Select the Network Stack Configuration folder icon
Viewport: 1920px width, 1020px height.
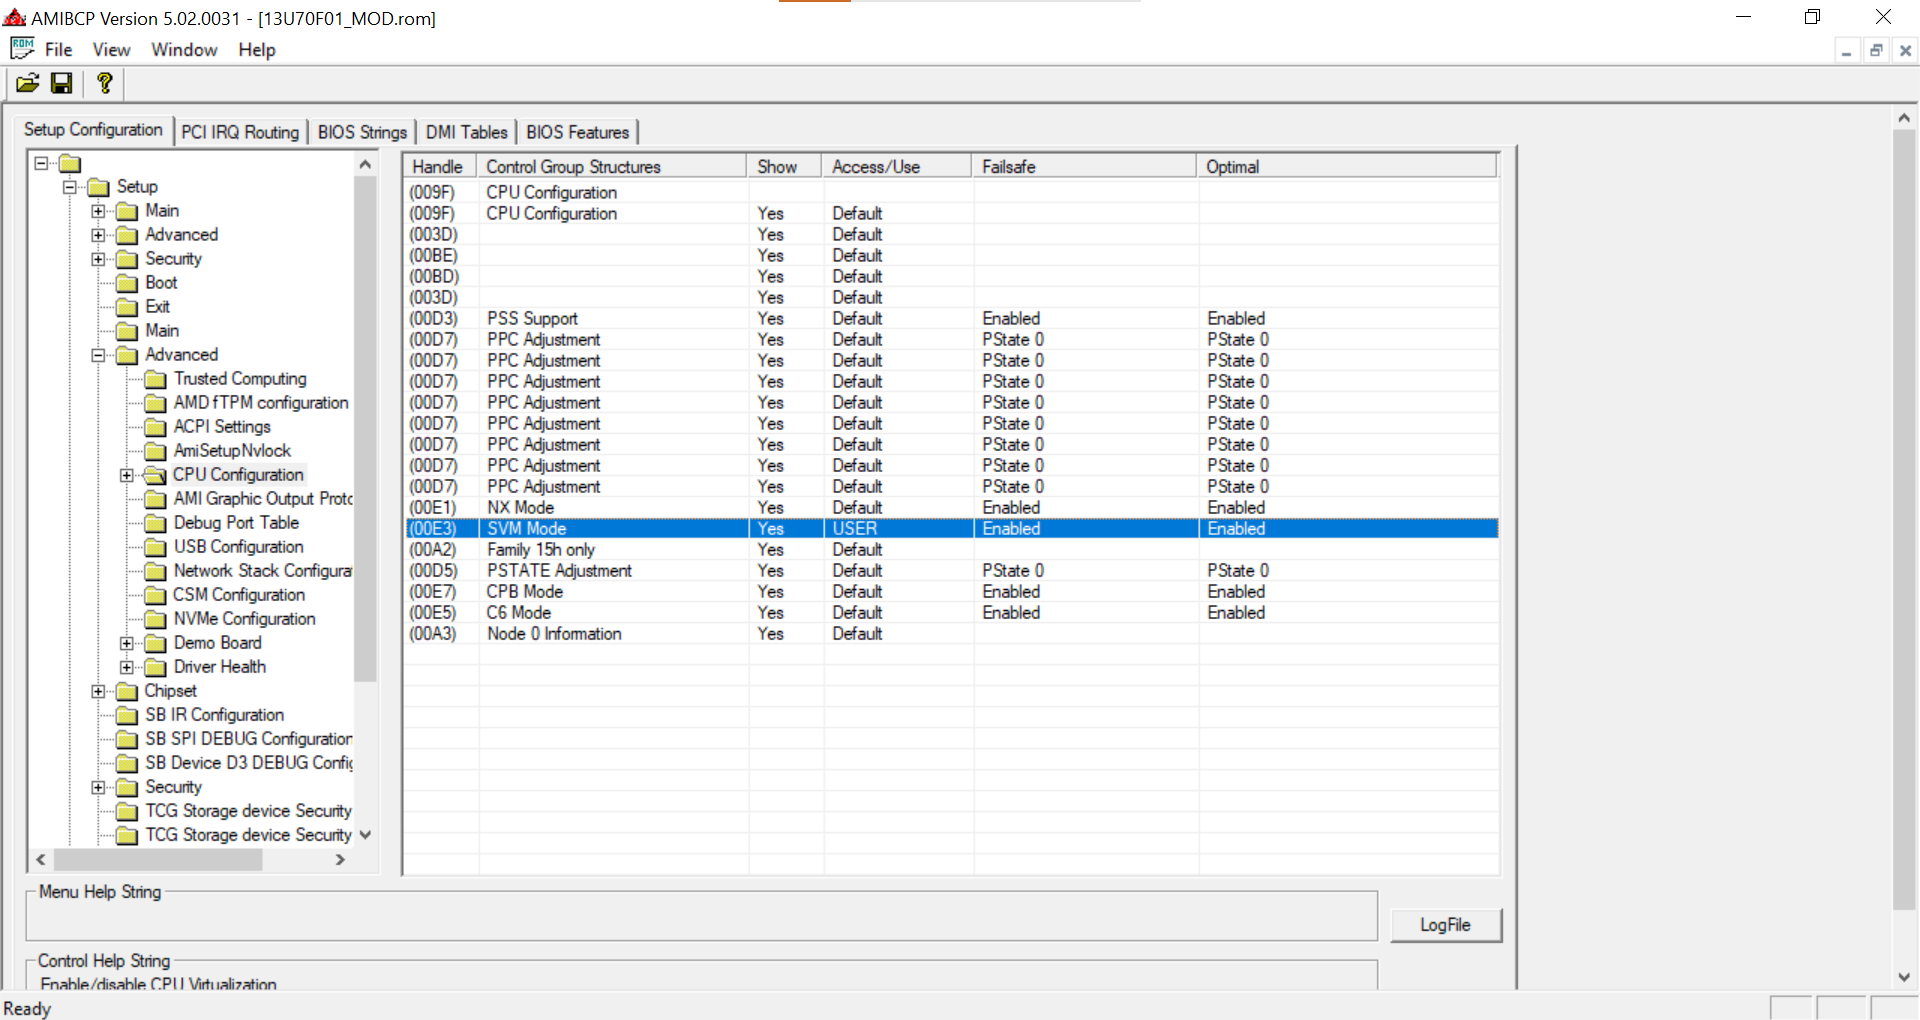155,571
